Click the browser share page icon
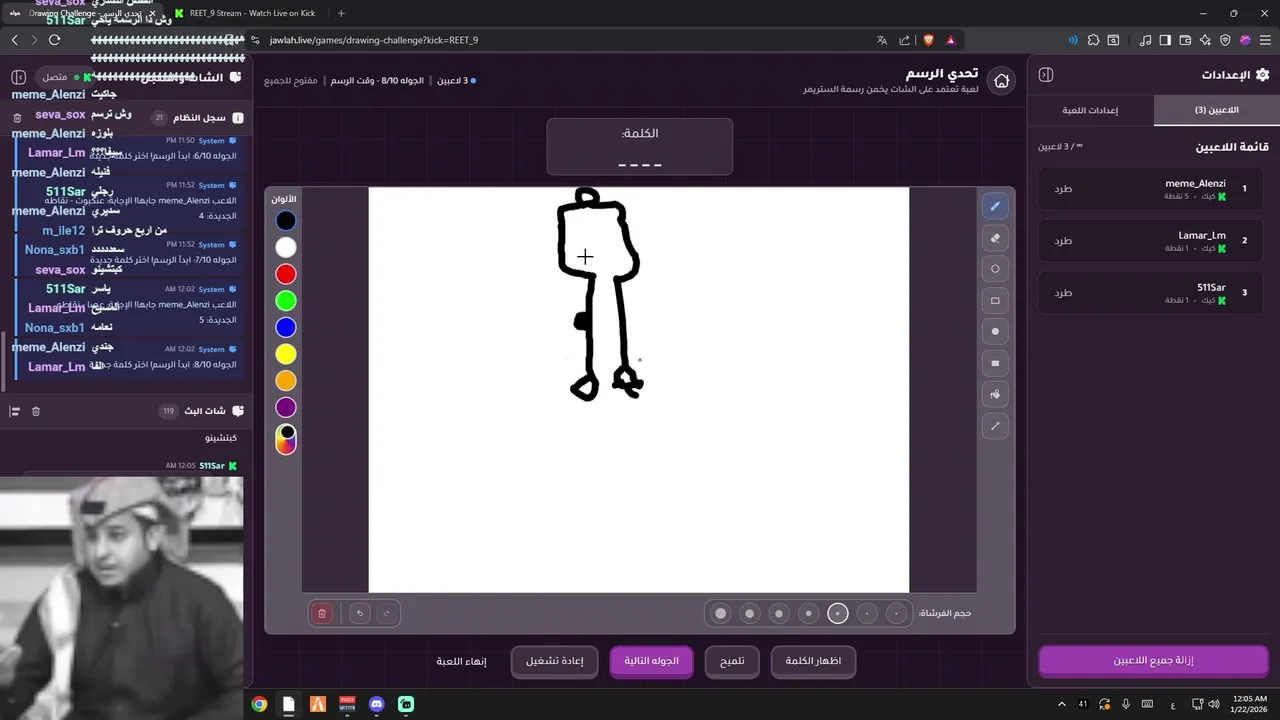Screen dimensions: 1280x720 click(x=904, y=40)
